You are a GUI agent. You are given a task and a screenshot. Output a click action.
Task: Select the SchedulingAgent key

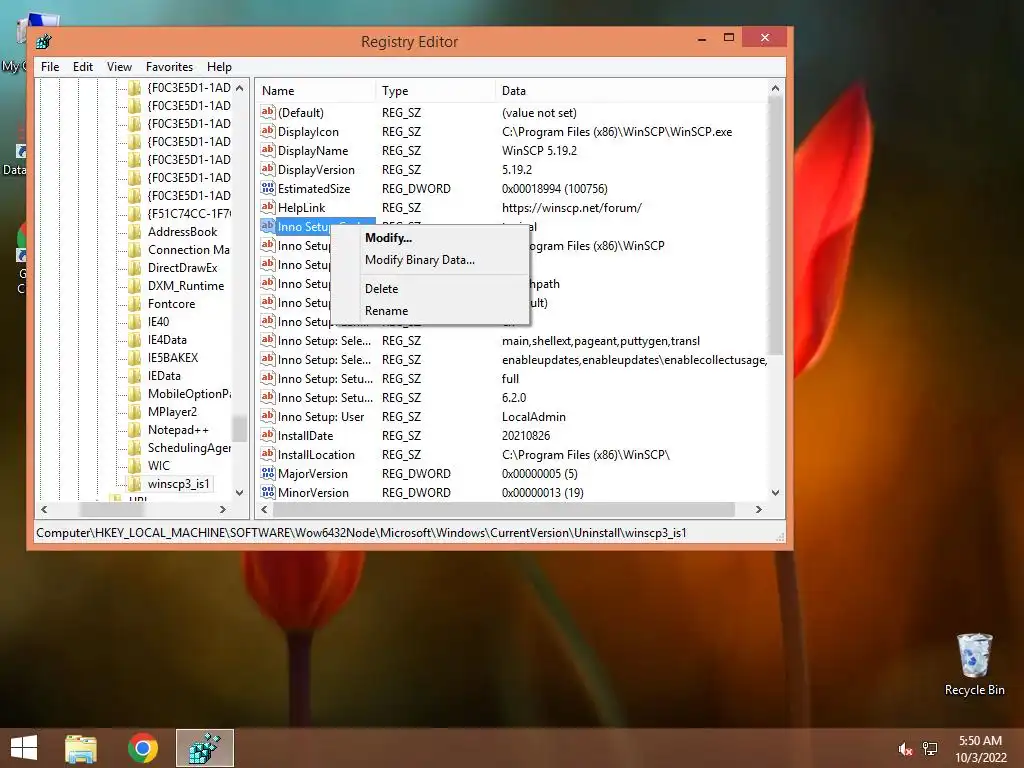pos(189,448)
